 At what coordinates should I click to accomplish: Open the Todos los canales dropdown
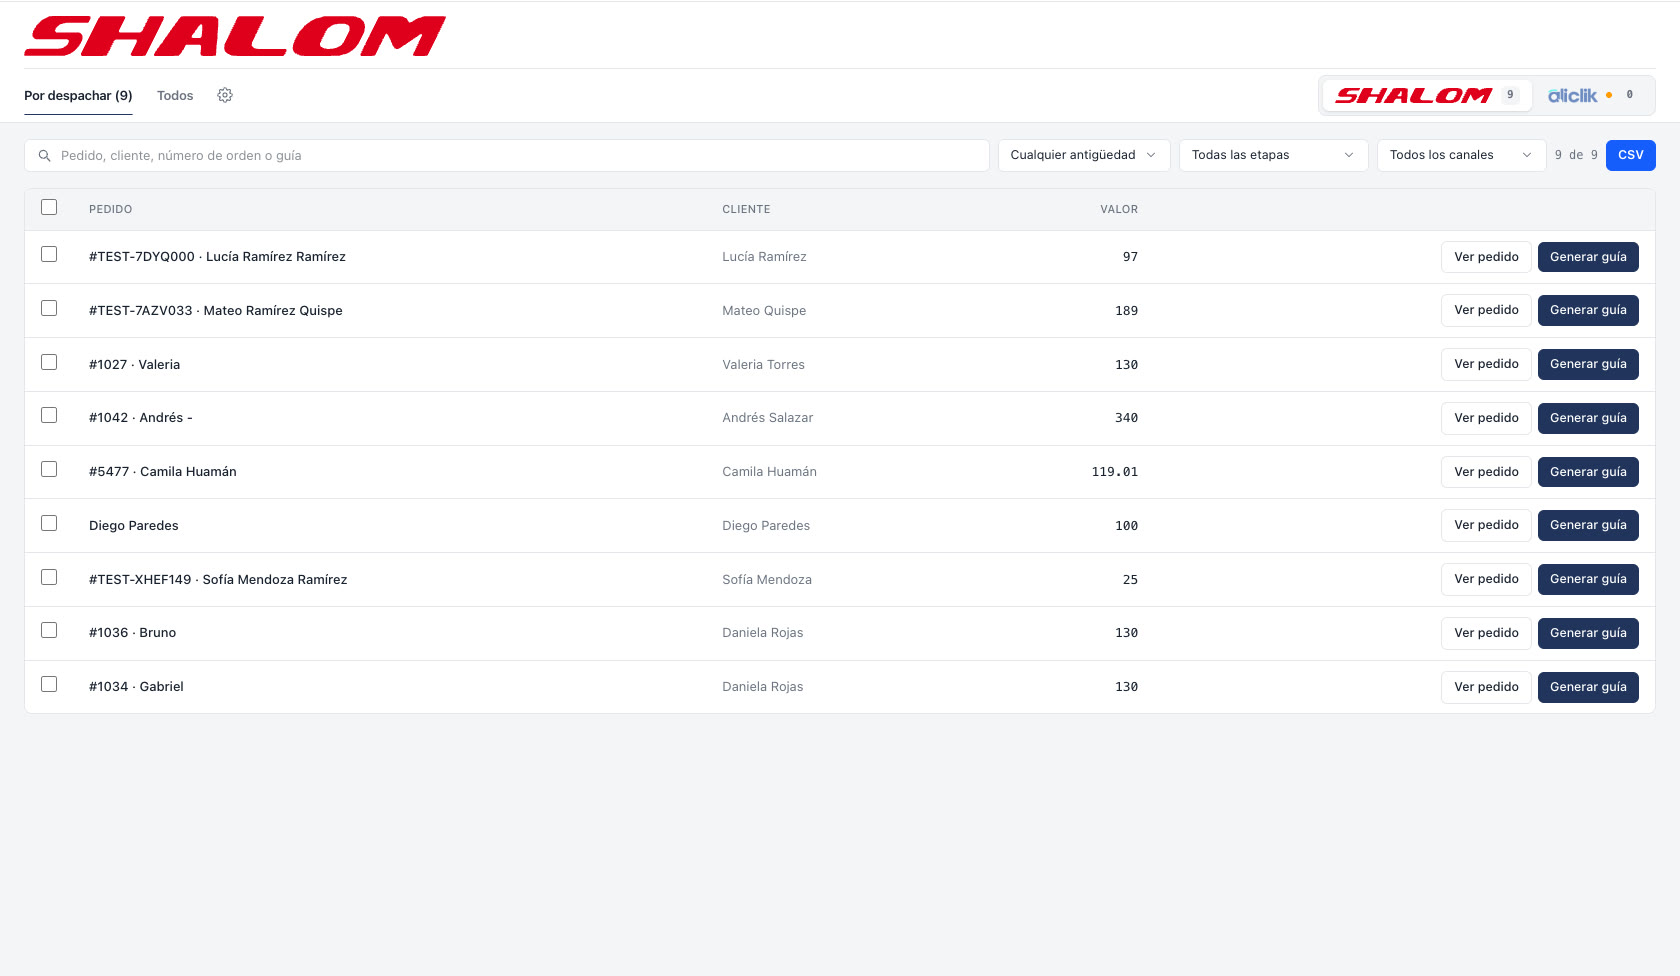click(x=1461, y=155)
